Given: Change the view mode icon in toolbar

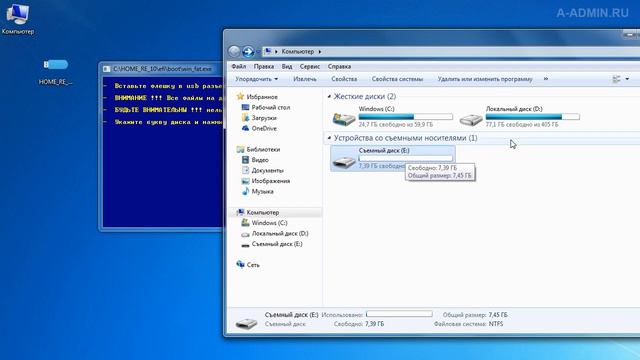Looking at the screenshot, I should pos(616,79).
